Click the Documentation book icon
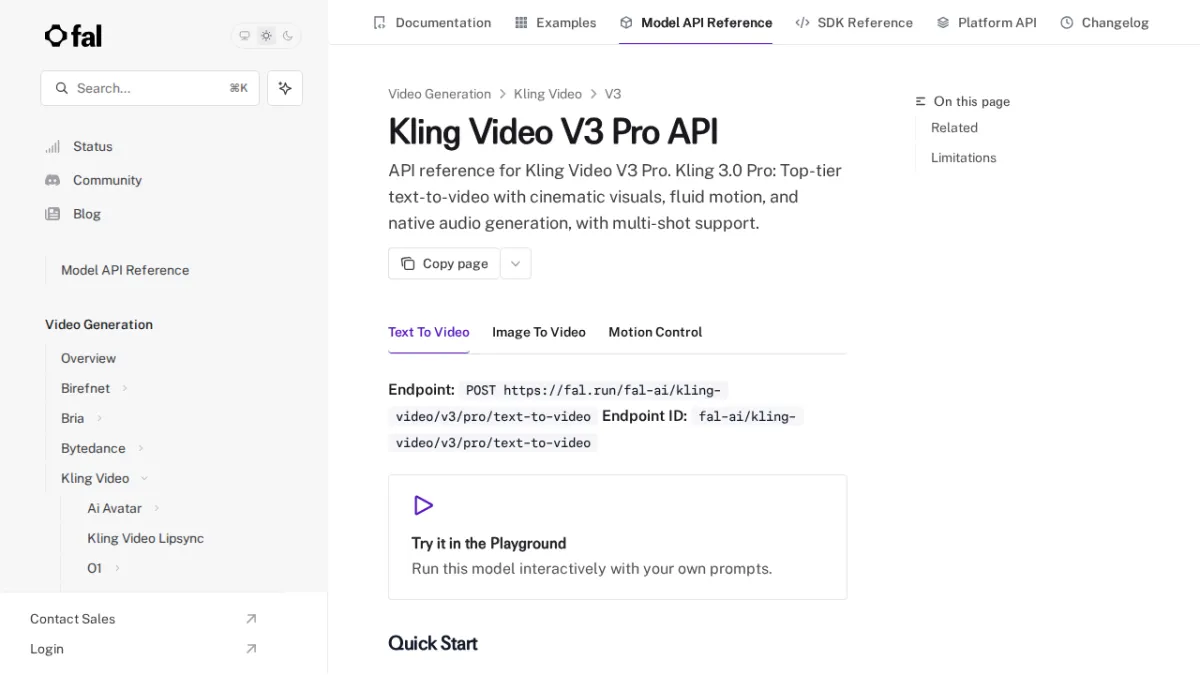The width and height of the screenshot is (1200, 675). coord(379,22)
